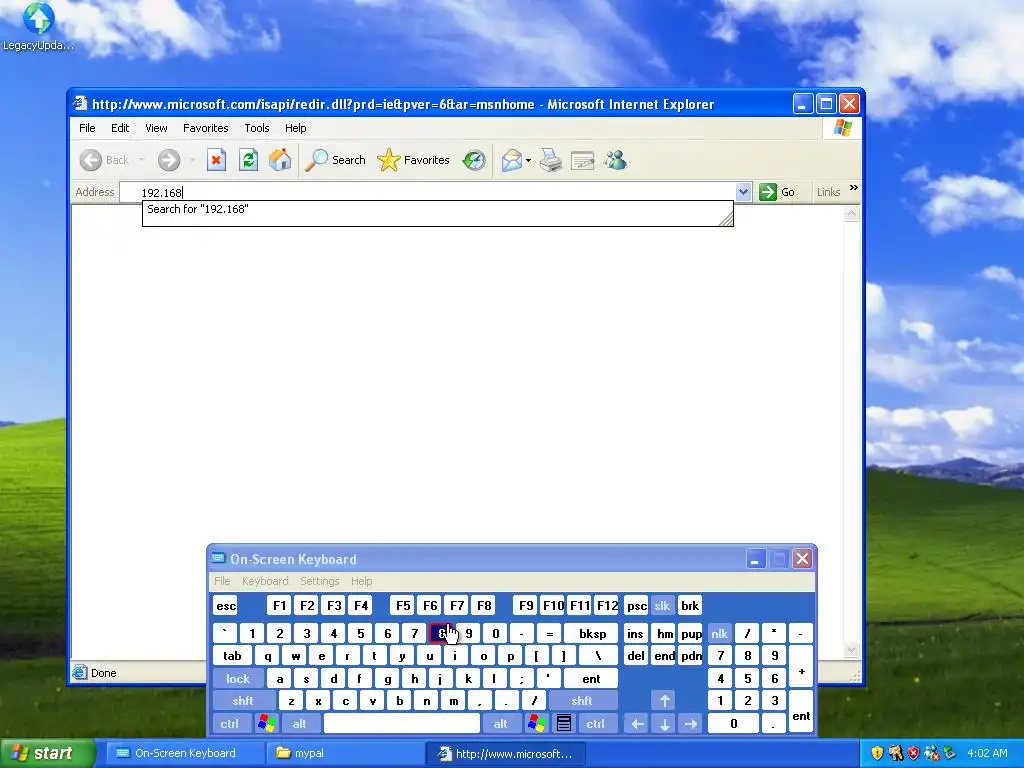Click the main ent key beside apostrophe
Viewport: 1024px width, 768px height.
click(591, 679)
